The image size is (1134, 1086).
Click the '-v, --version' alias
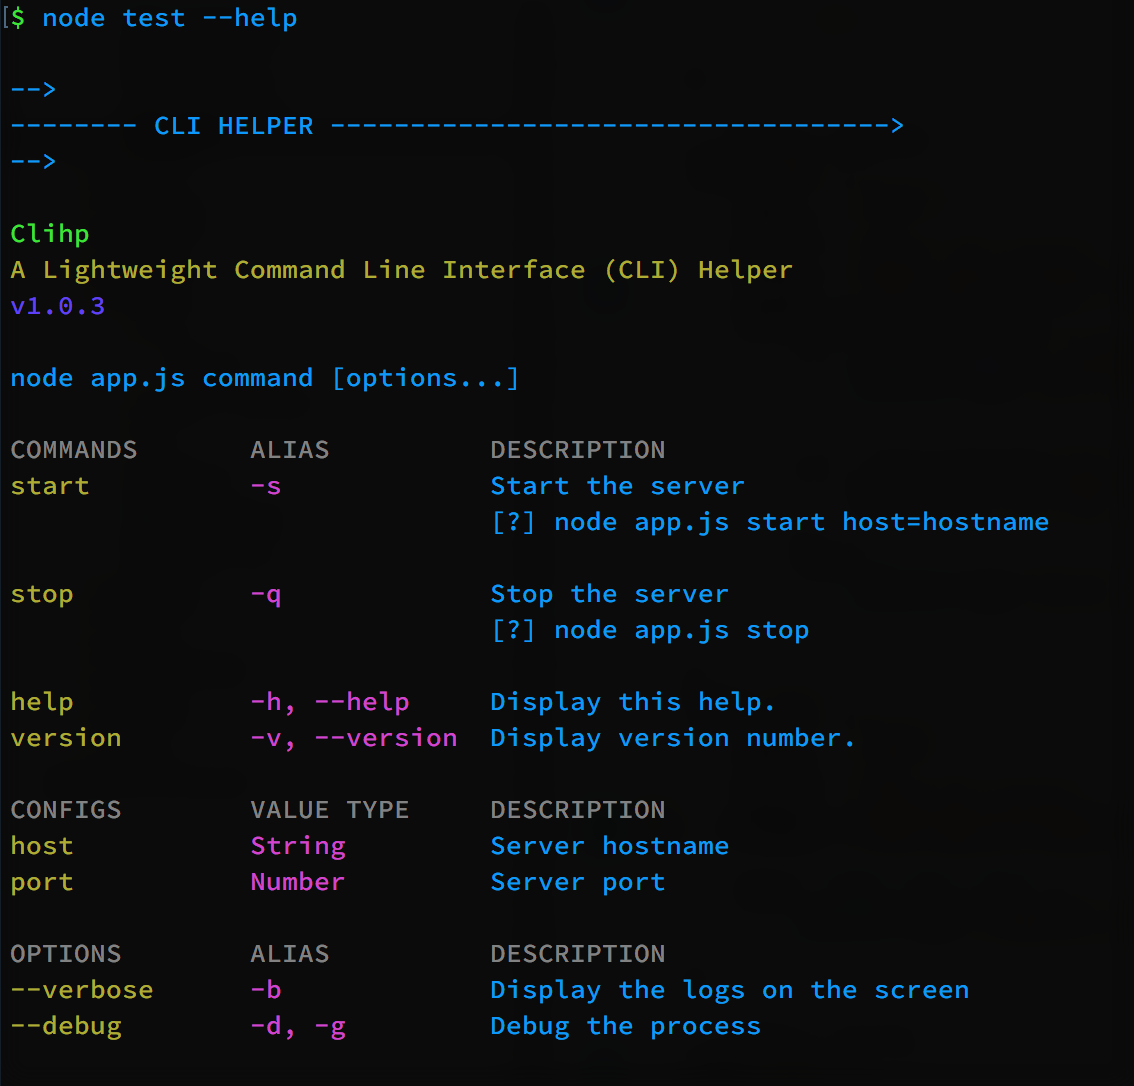point(354,738)
